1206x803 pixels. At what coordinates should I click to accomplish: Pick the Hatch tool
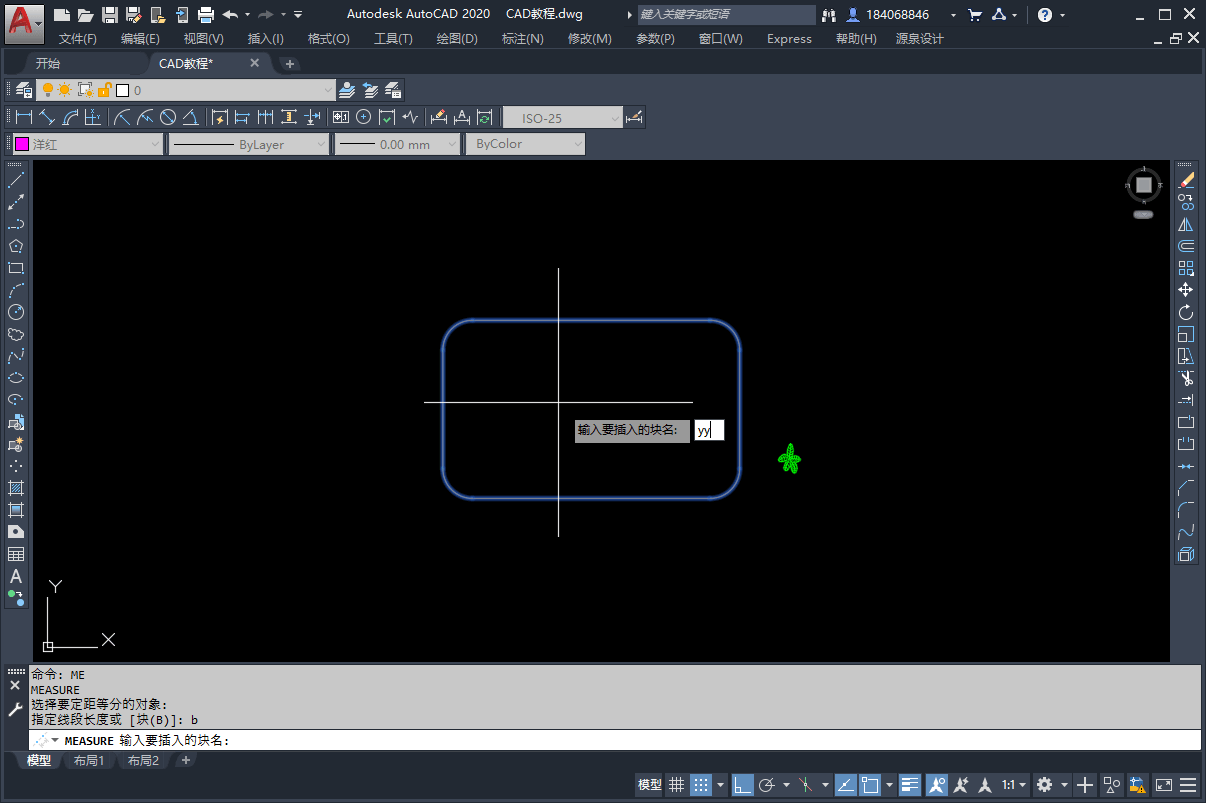coord(16,488)
